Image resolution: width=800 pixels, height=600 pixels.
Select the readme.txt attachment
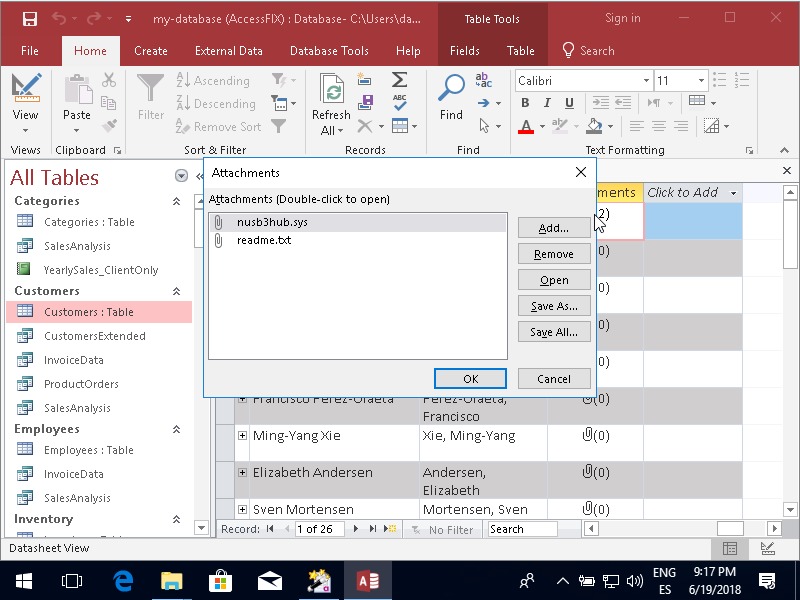click(x=264, y=240)
